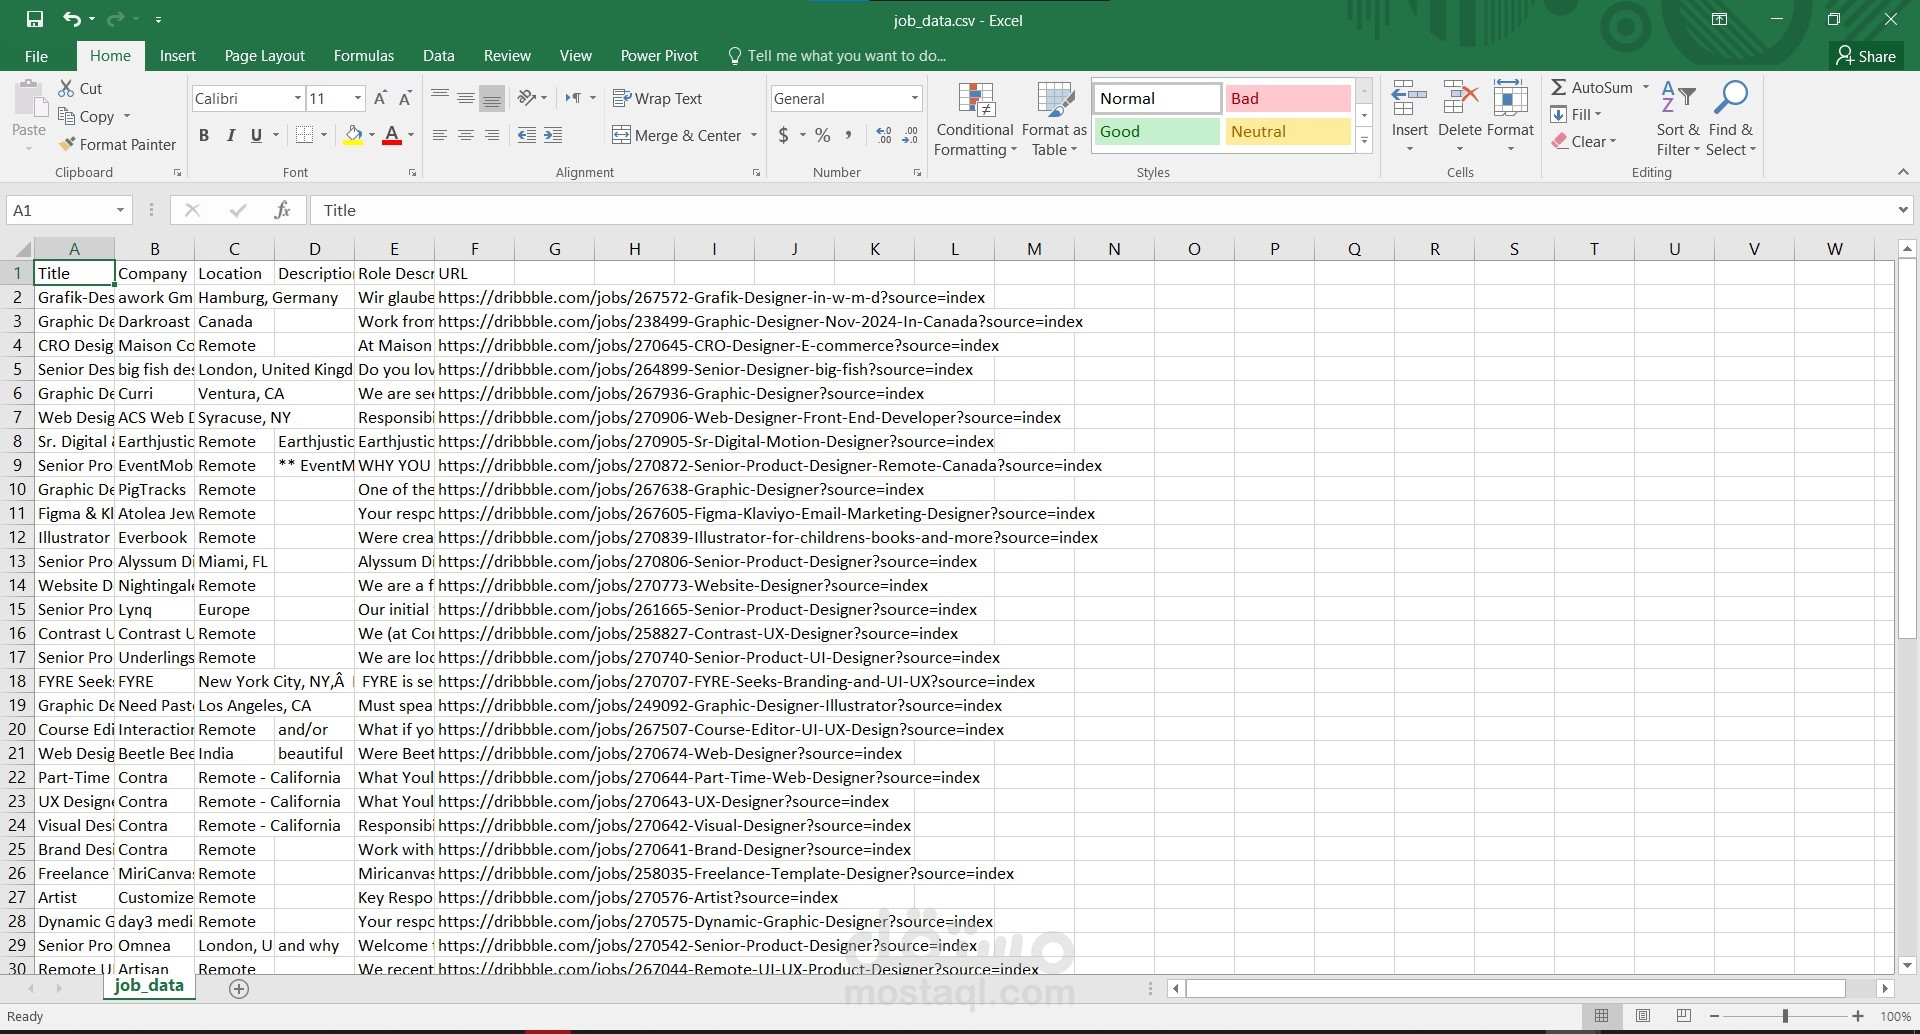Screen dimensions: 1920x1034
Task: Apply the Good cell style swatch
Action: (1157, 131)
